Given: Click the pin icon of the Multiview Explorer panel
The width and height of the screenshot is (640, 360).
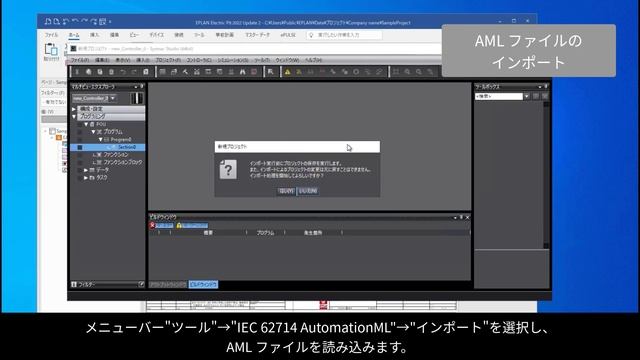Looking at the screenshot, I should coord(142,87).
